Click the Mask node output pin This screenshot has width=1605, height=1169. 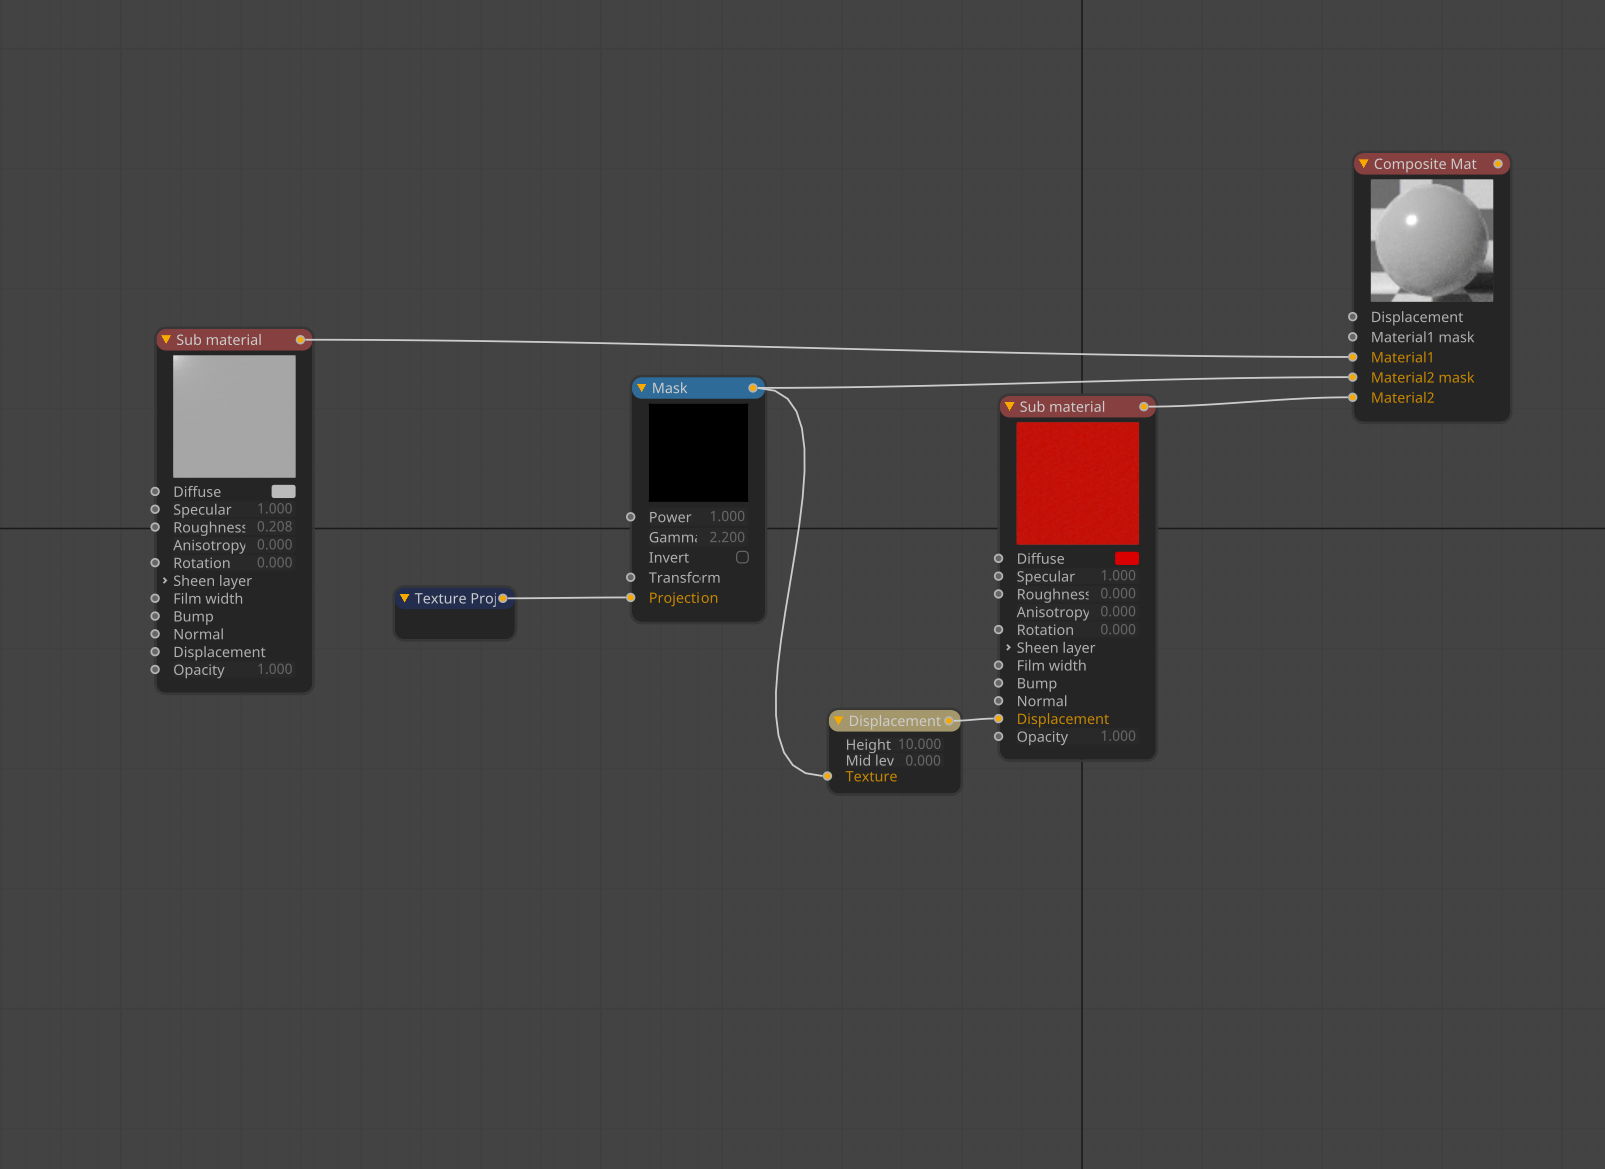(x=753, y=388)
